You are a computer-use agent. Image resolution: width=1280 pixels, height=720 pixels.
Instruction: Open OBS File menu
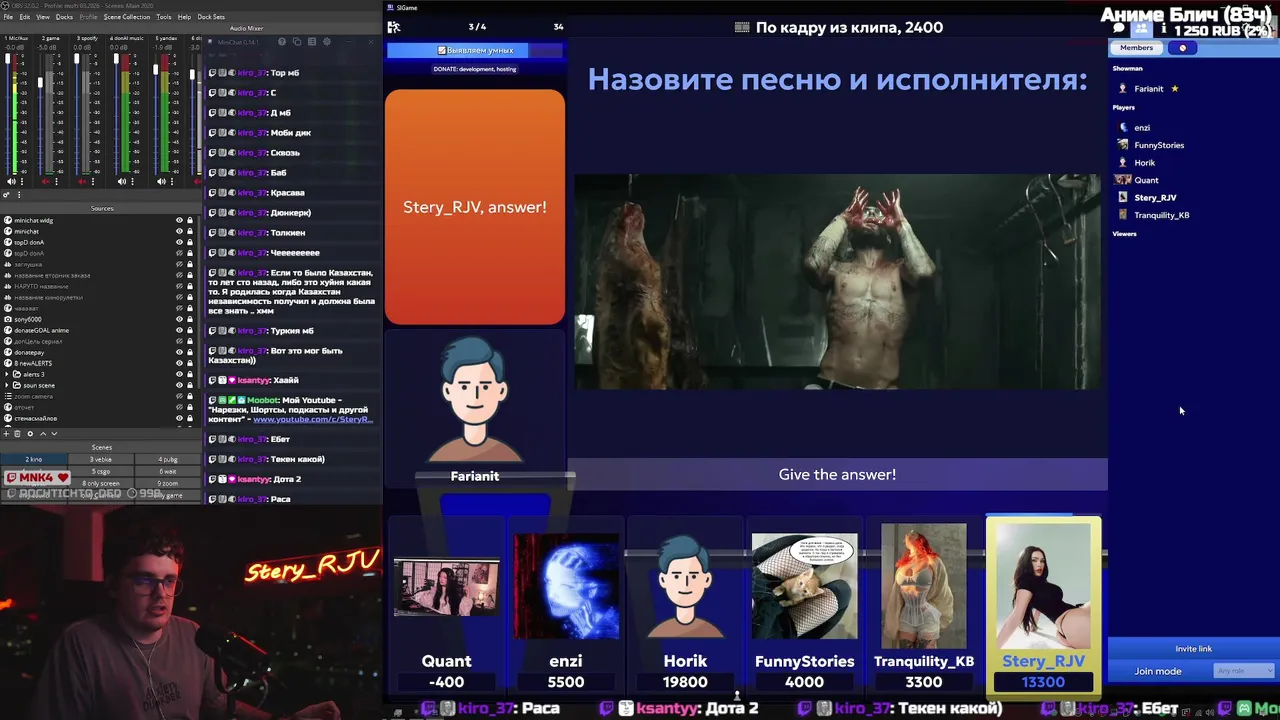tap(10, 17)
